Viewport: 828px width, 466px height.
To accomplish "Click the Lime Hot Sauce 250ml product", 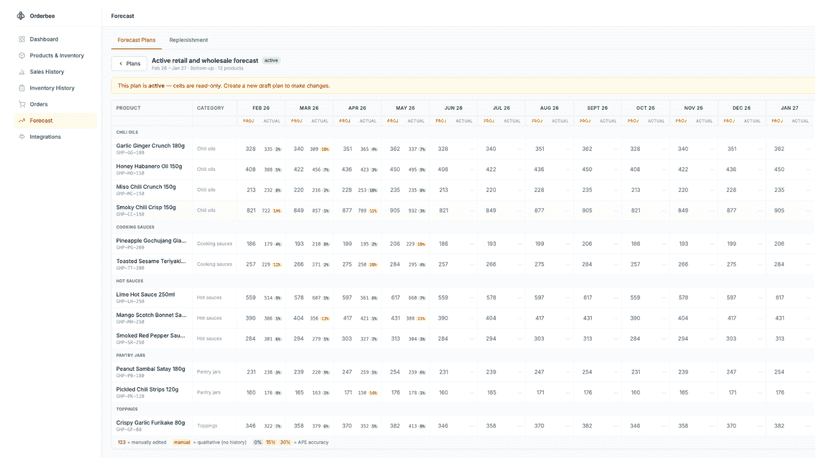I will pyautogui.click(x=145, y=295).
